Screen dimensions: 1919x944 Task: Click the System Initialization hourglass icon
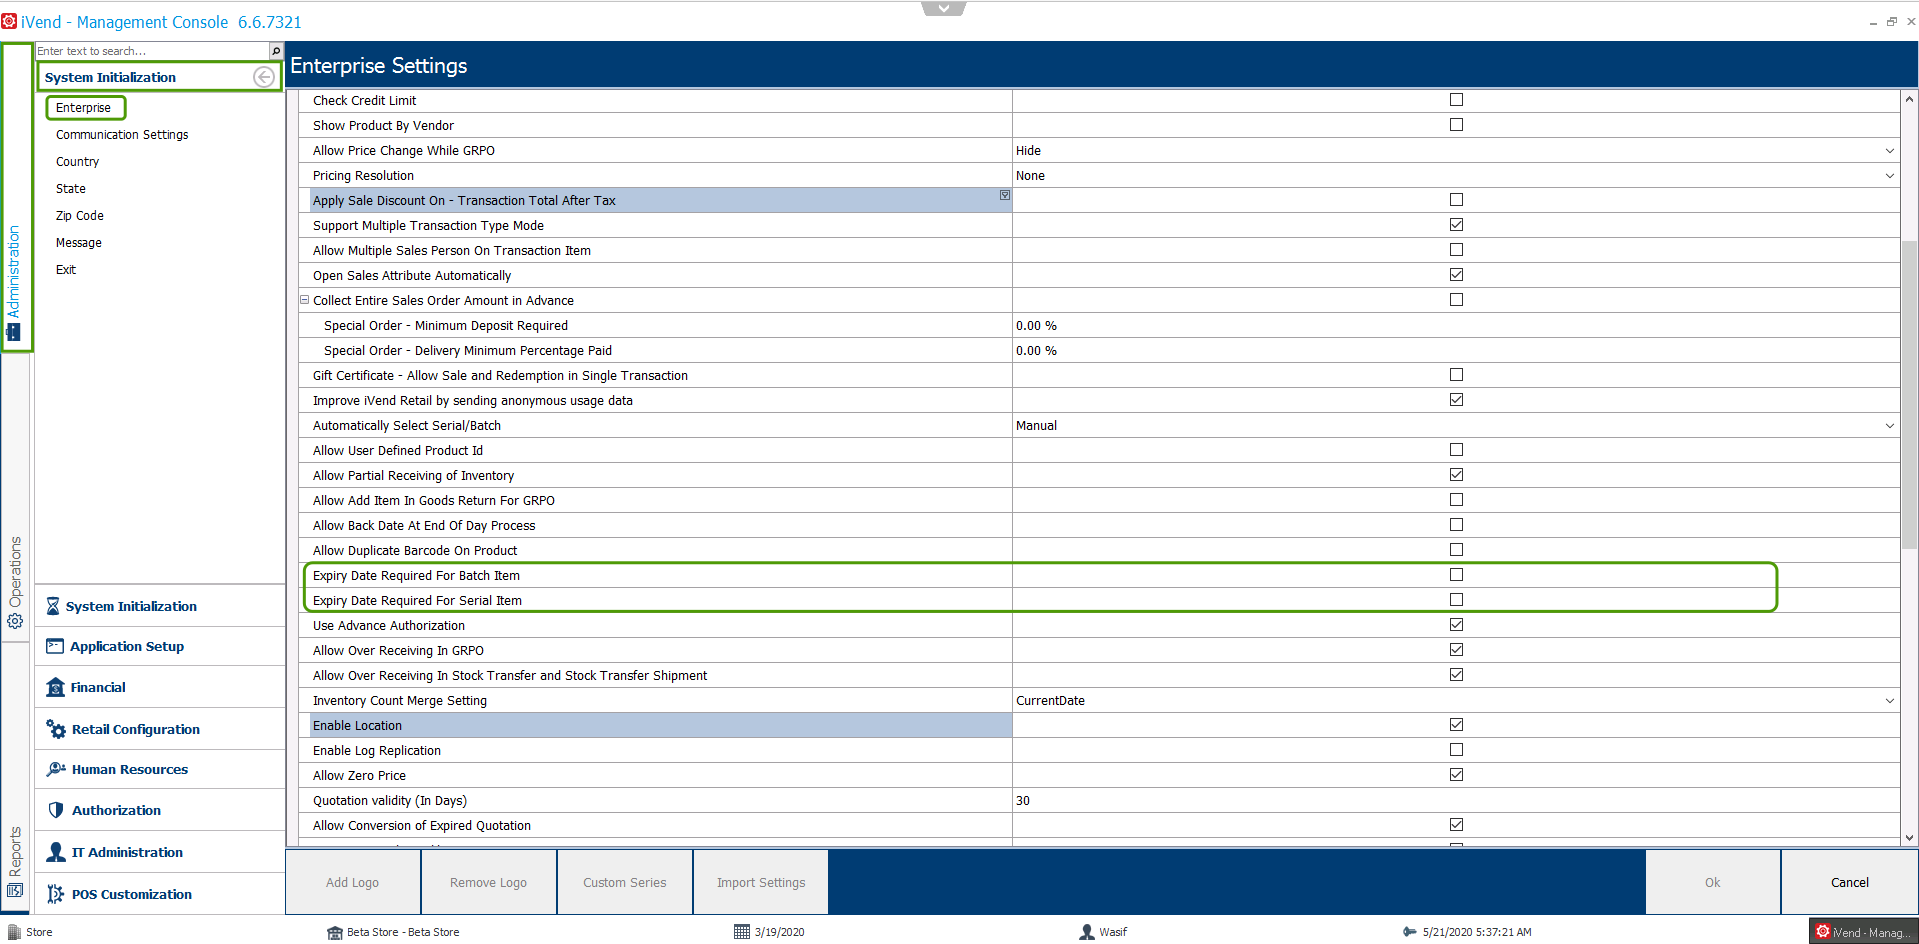click(53, 606)
